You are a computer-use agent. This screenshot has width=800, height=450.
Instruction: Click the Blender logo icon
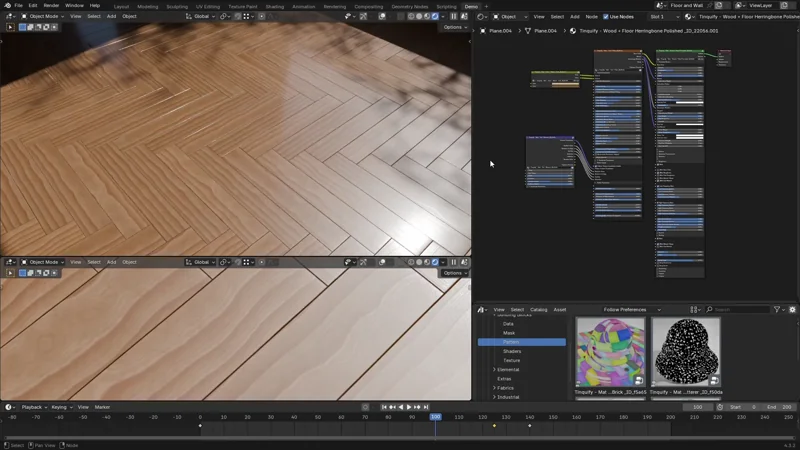[x=6, y=5]
